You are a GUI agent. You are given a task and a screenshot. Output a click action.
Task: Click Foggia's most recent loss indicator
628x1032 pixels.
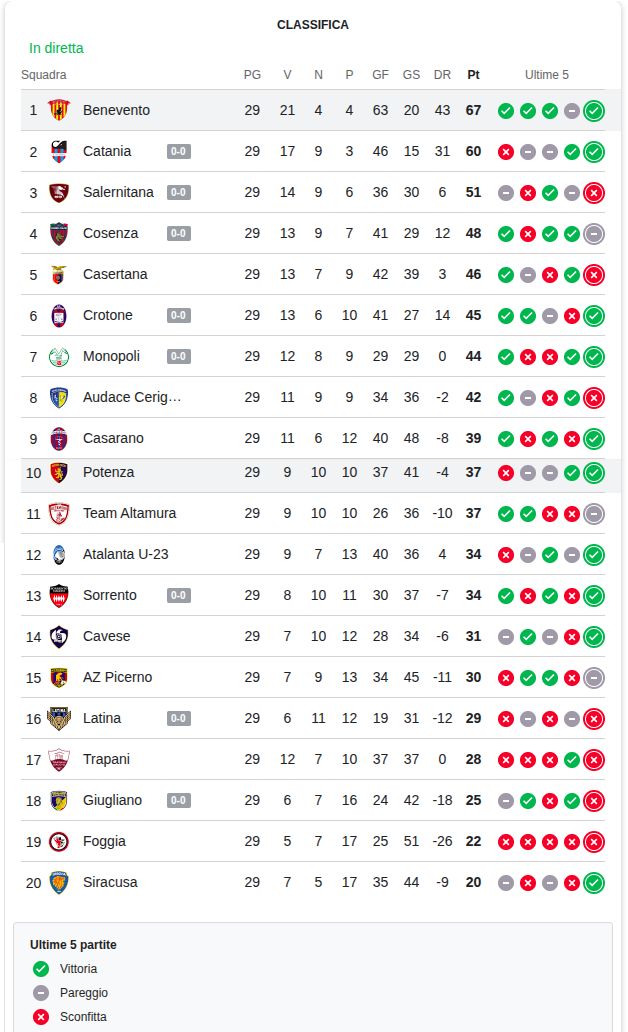[594, 841]
